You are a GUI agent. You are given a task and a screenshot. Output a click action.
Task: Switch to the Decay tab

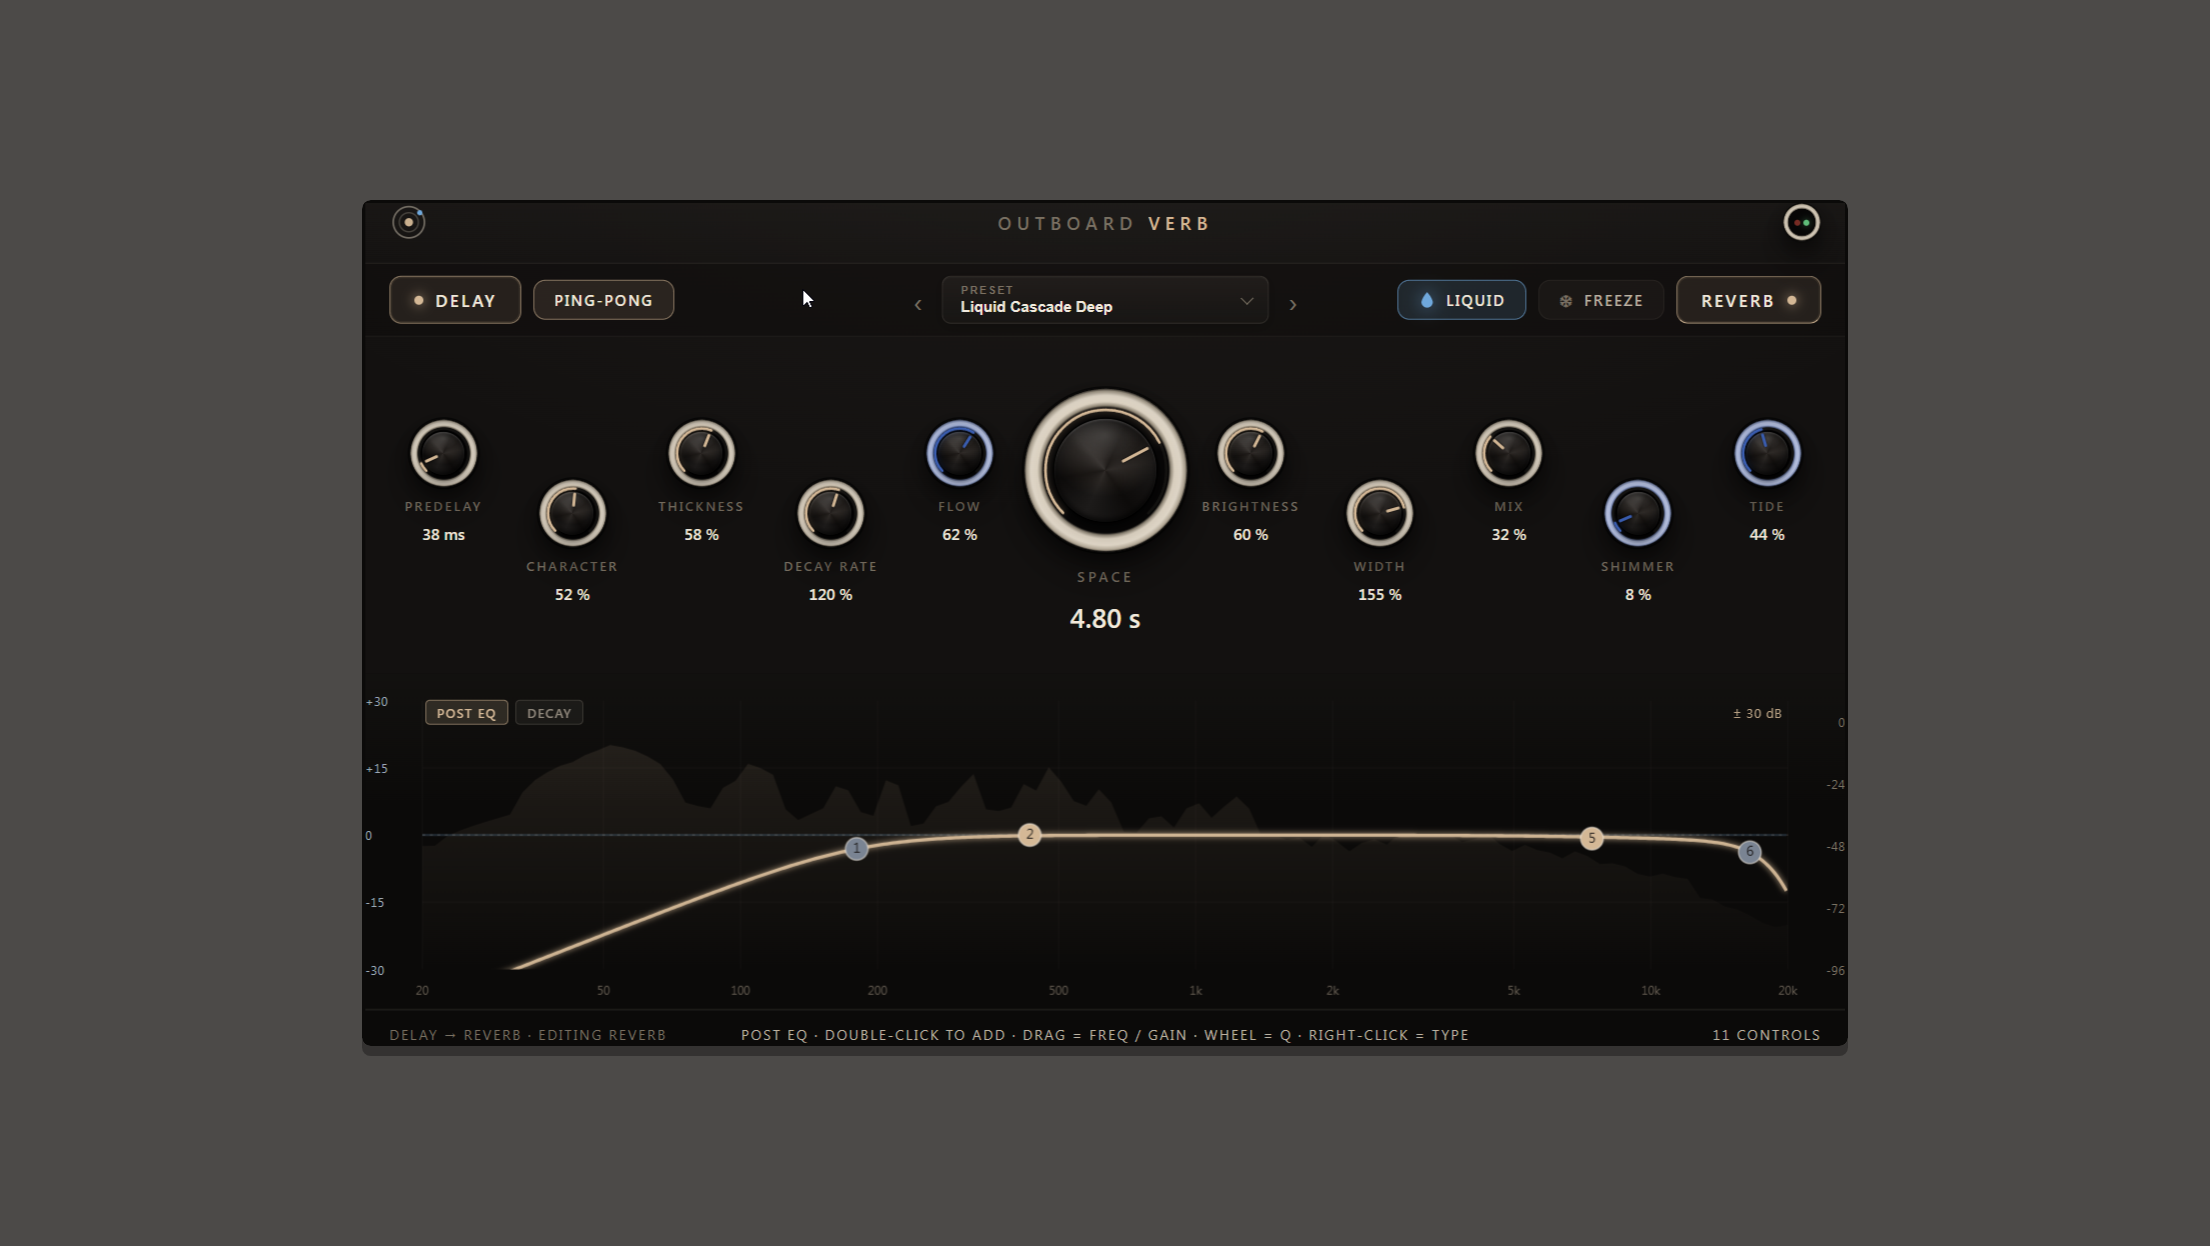(x=549, y=713)
